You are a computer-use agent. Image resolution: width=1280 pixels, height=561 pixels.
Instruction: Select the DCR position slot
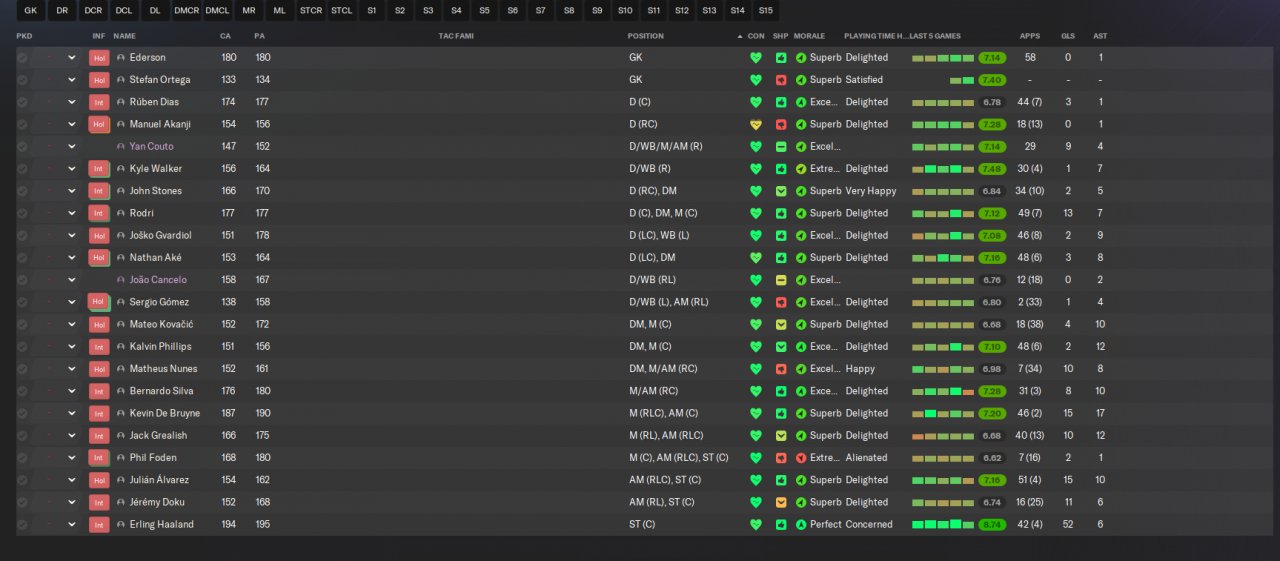93,11
